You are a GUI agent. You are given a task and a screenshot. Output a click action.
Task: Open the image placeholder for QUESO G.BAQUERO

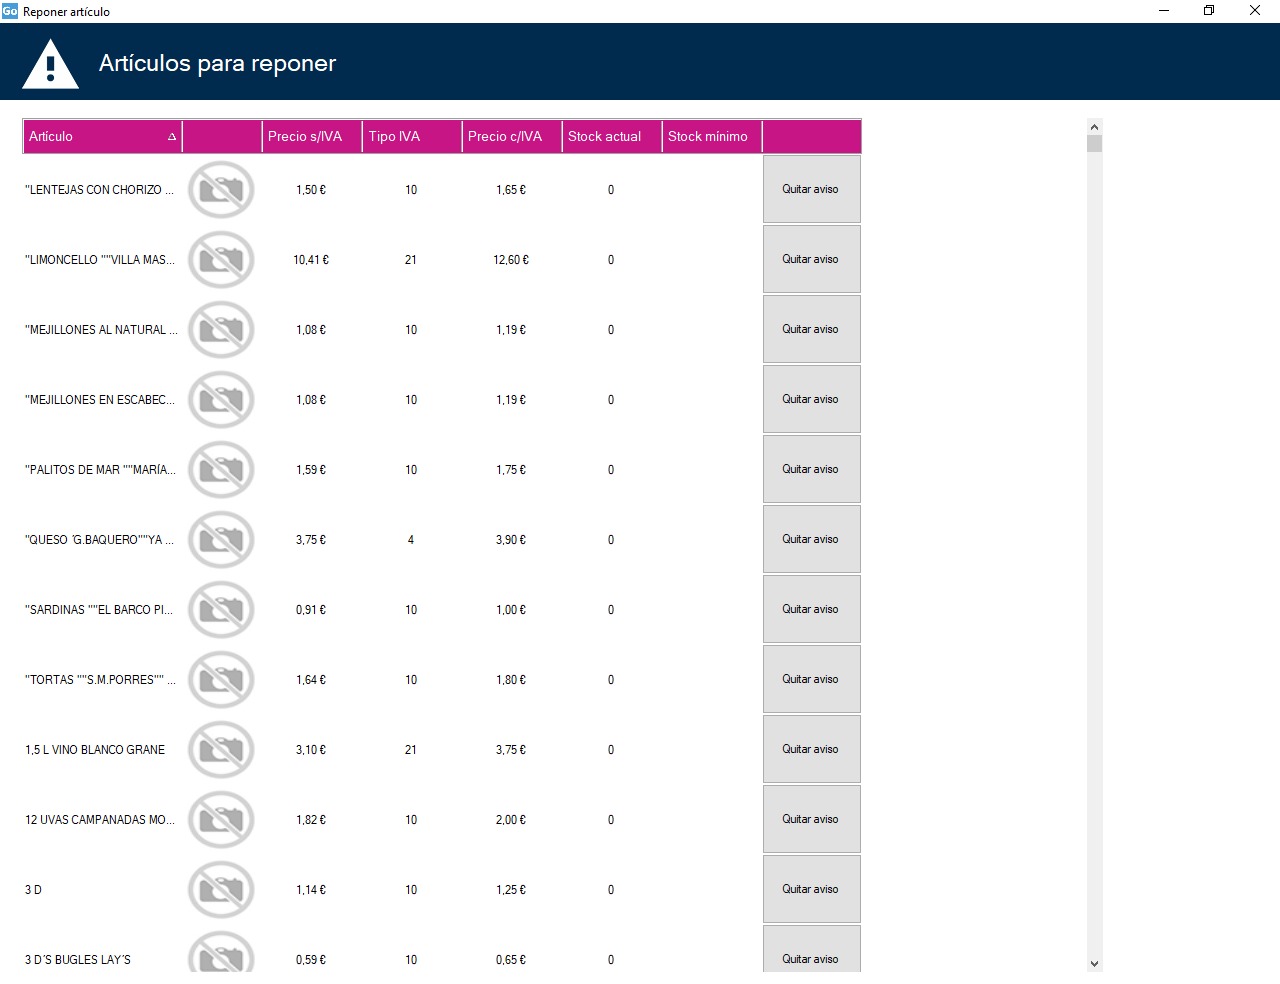coord(221,540)
